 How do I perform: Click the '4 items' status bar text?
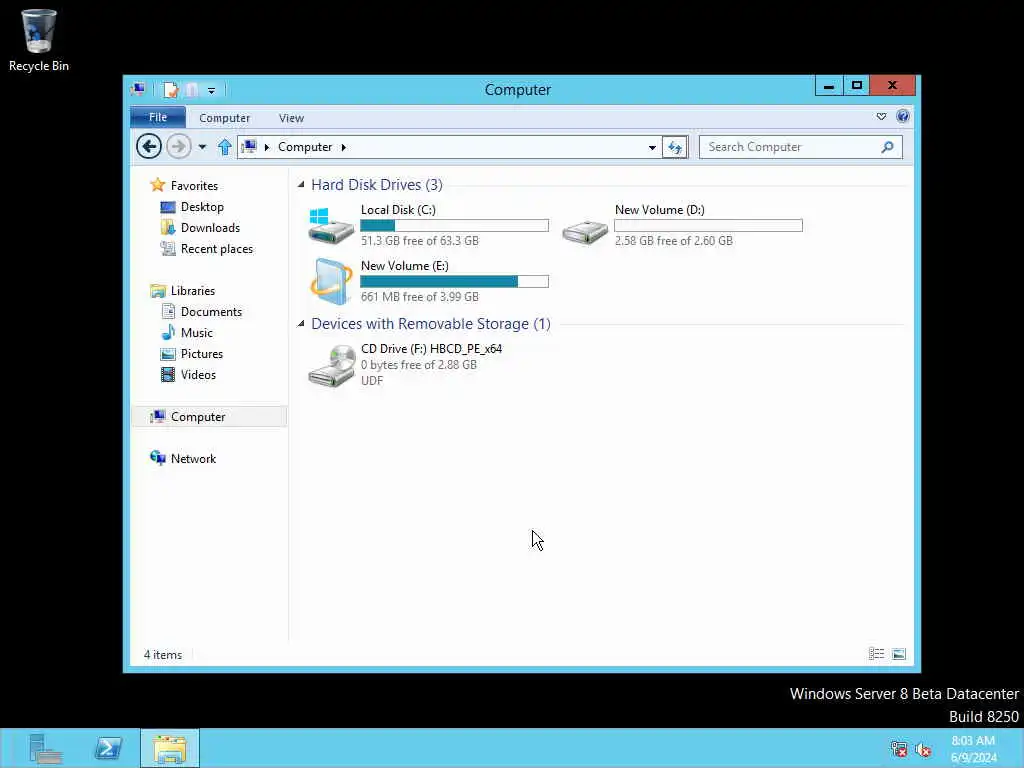(163, 655)
